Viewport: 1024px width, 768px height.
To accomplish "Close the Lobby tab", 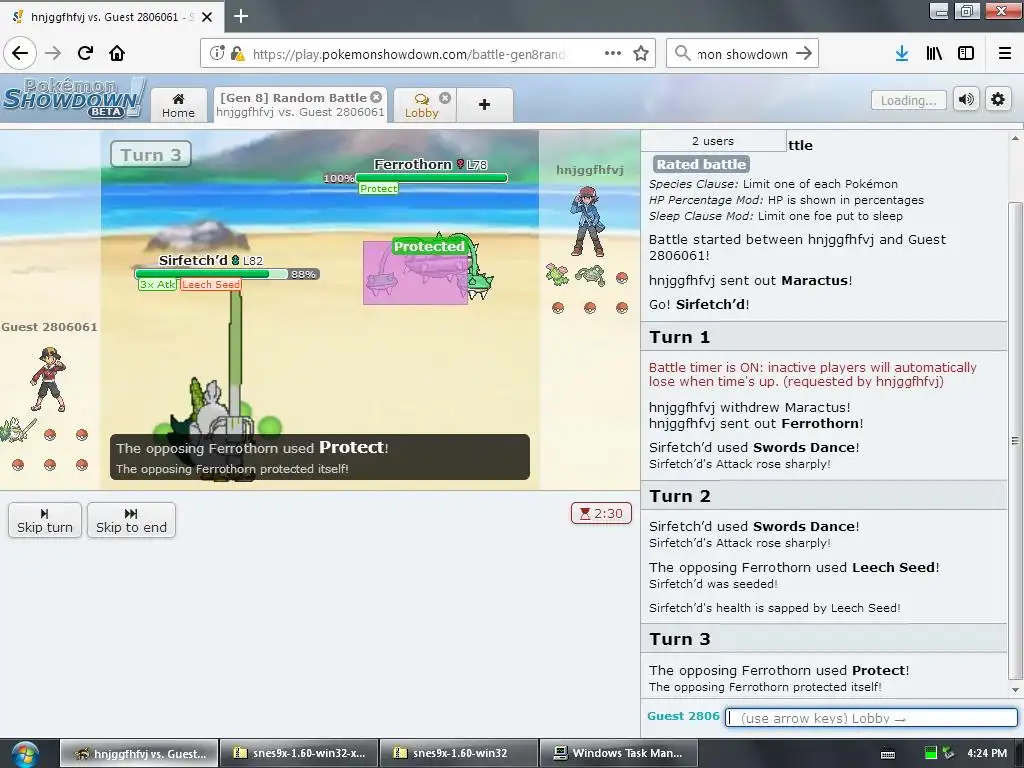I will click(445, 98).
